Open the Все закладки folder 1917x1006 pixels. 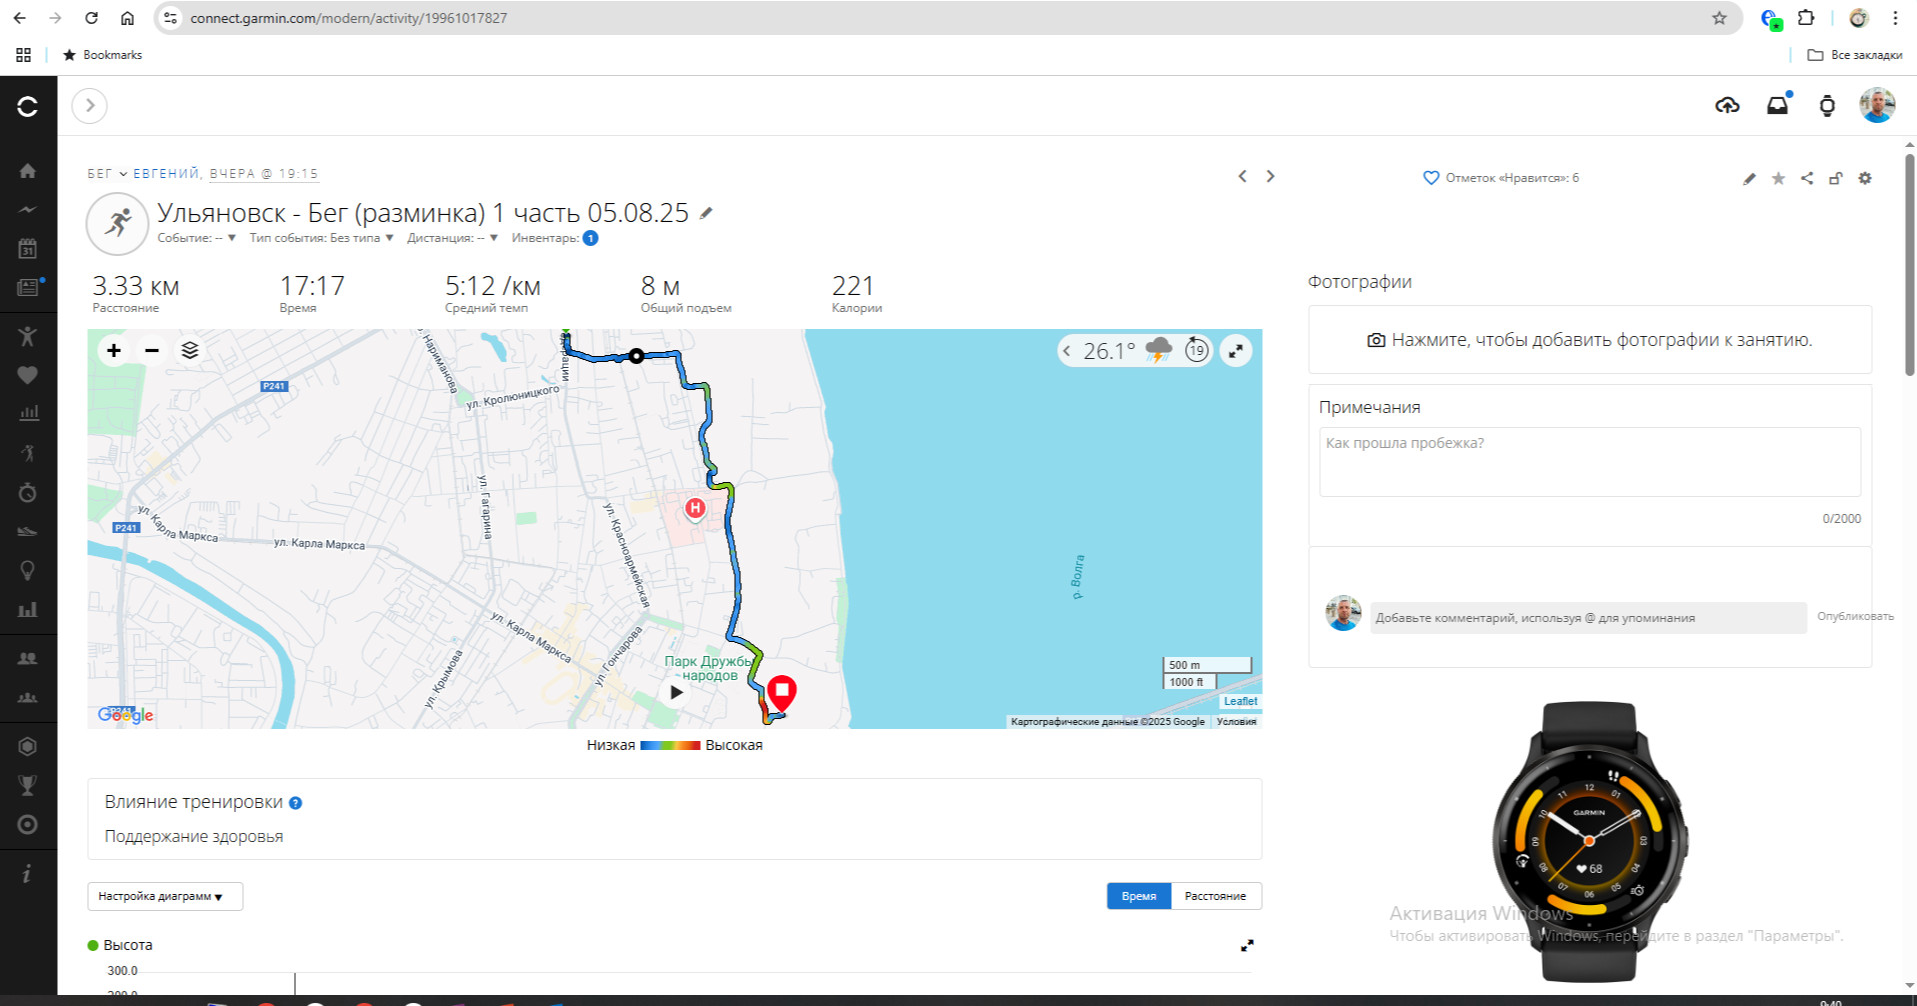tap(1855, 55)
